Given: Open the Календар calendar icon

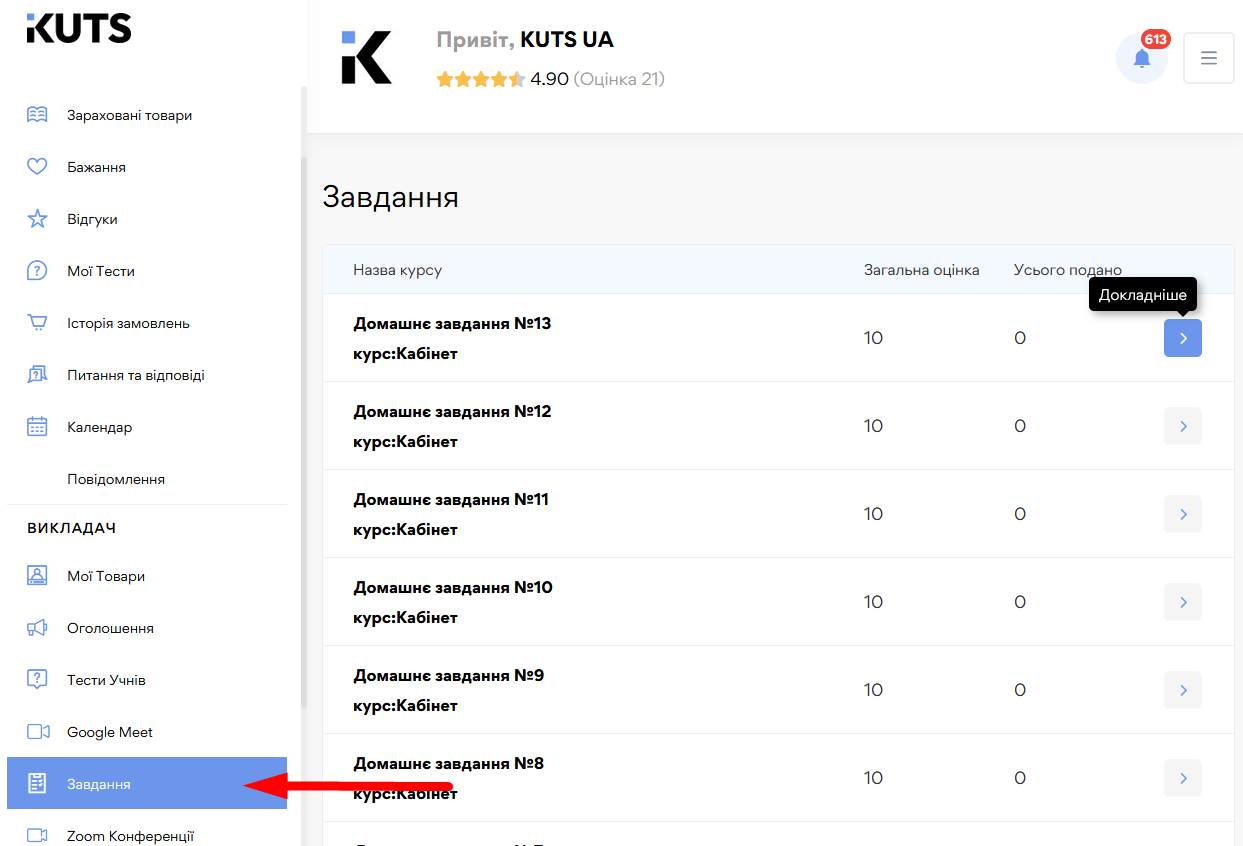Looking at the screenshot, I should [37, 426].
